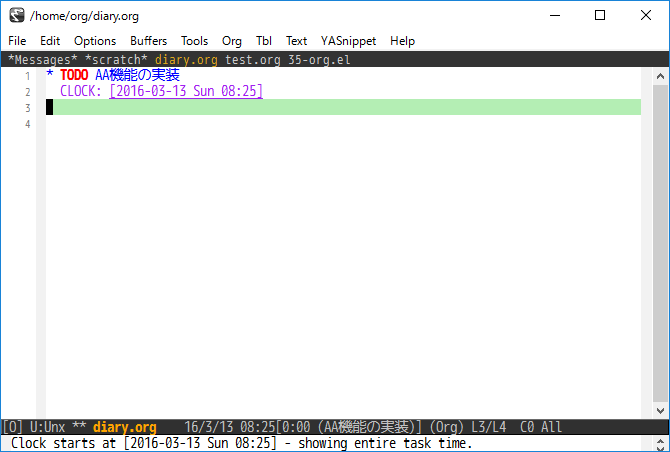Click the TODO keyword in the heading

74,75
